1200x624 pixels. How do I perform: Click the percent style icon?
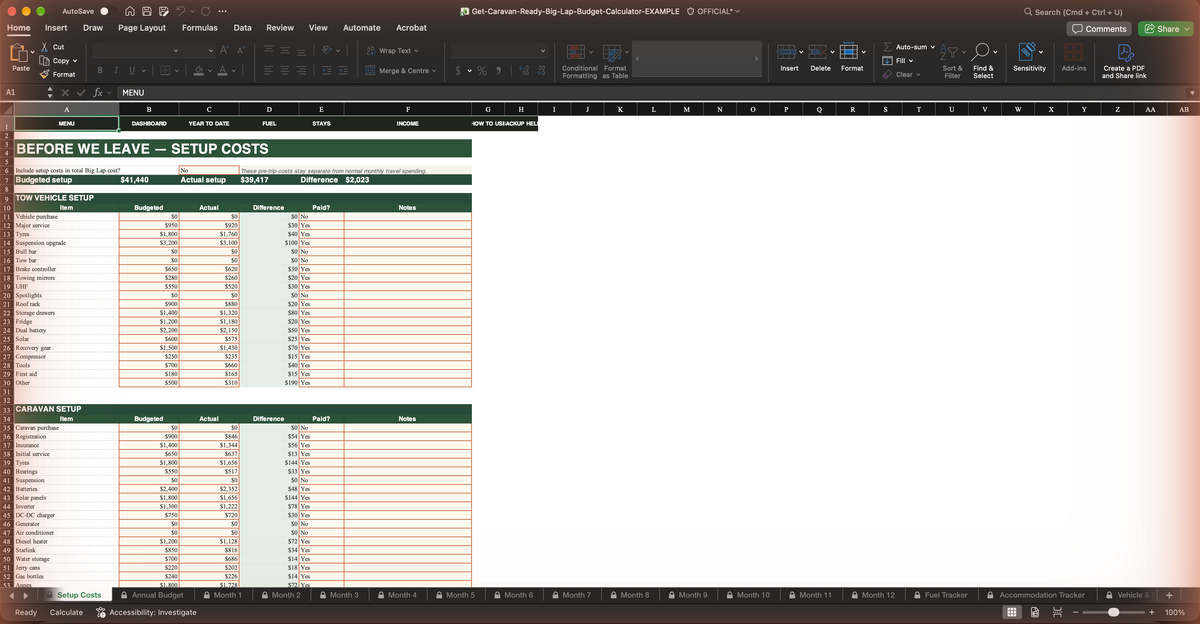481,70
